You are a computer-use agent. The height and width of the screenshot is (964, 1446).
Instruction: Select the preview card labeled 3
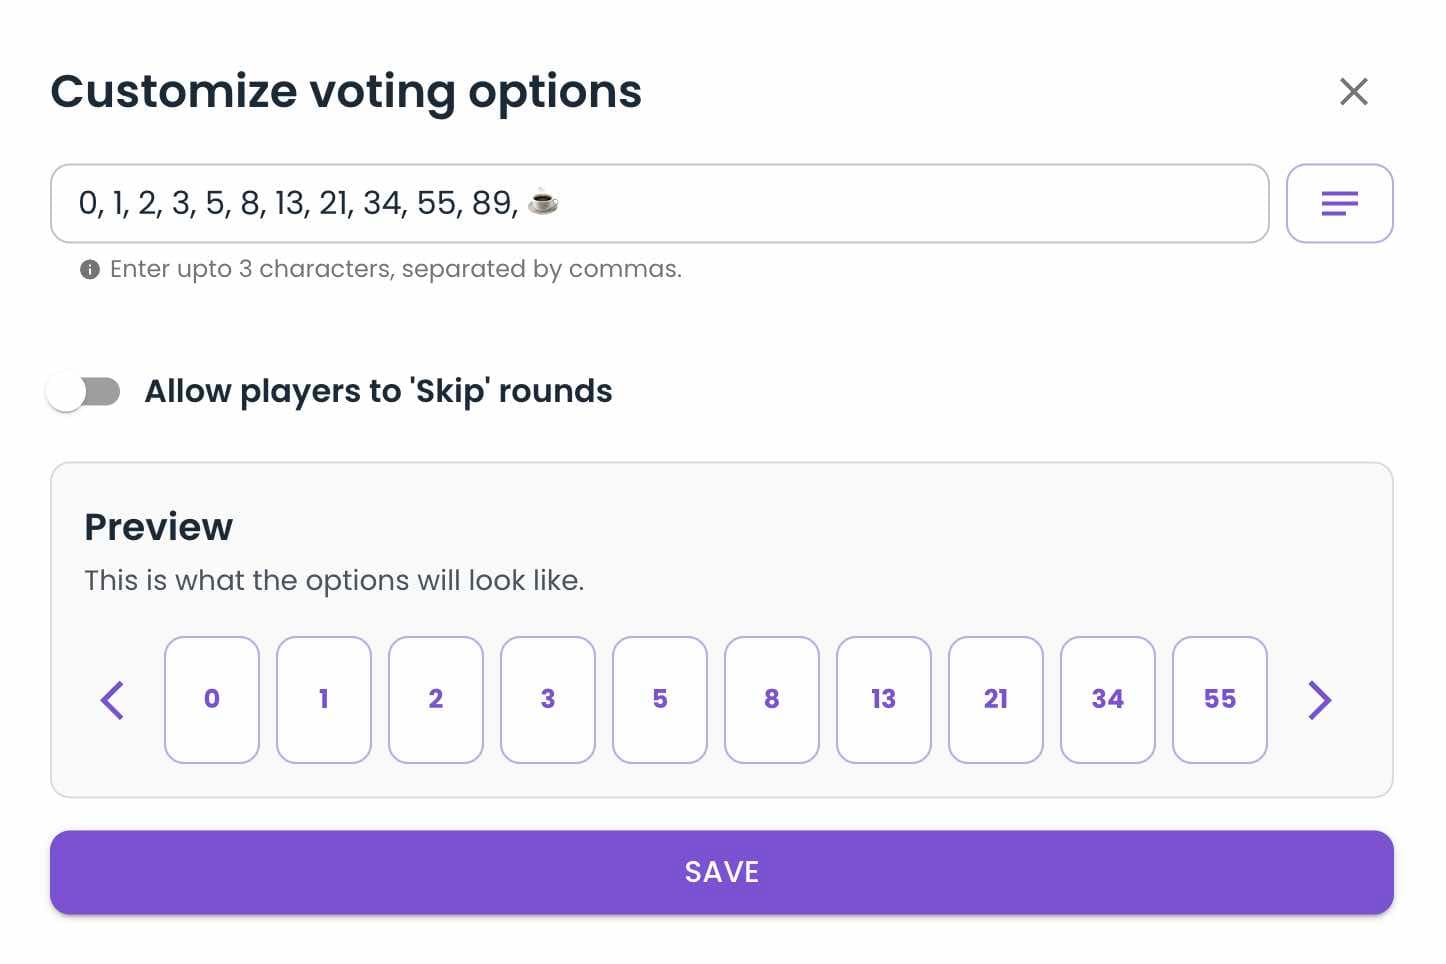[548, 700]
